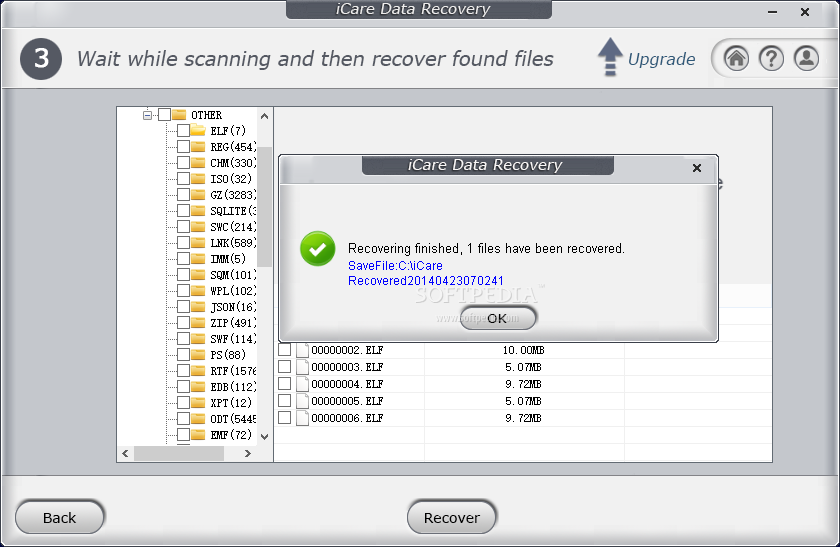Click the tree scroll down arrow

point(265,437)
